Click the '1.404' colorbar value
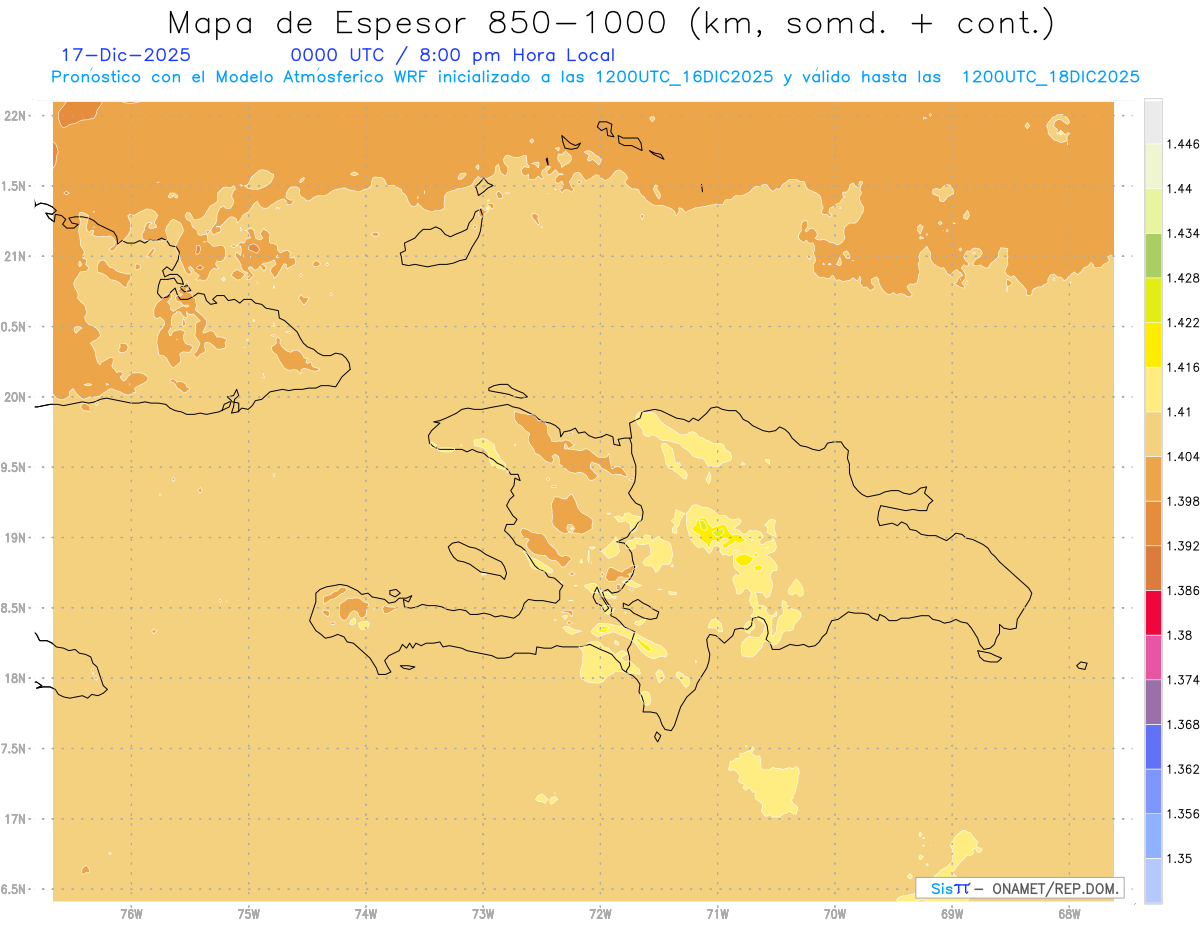The height and width of the screenshot is (927, 1200). click(x=1183, y=457)
